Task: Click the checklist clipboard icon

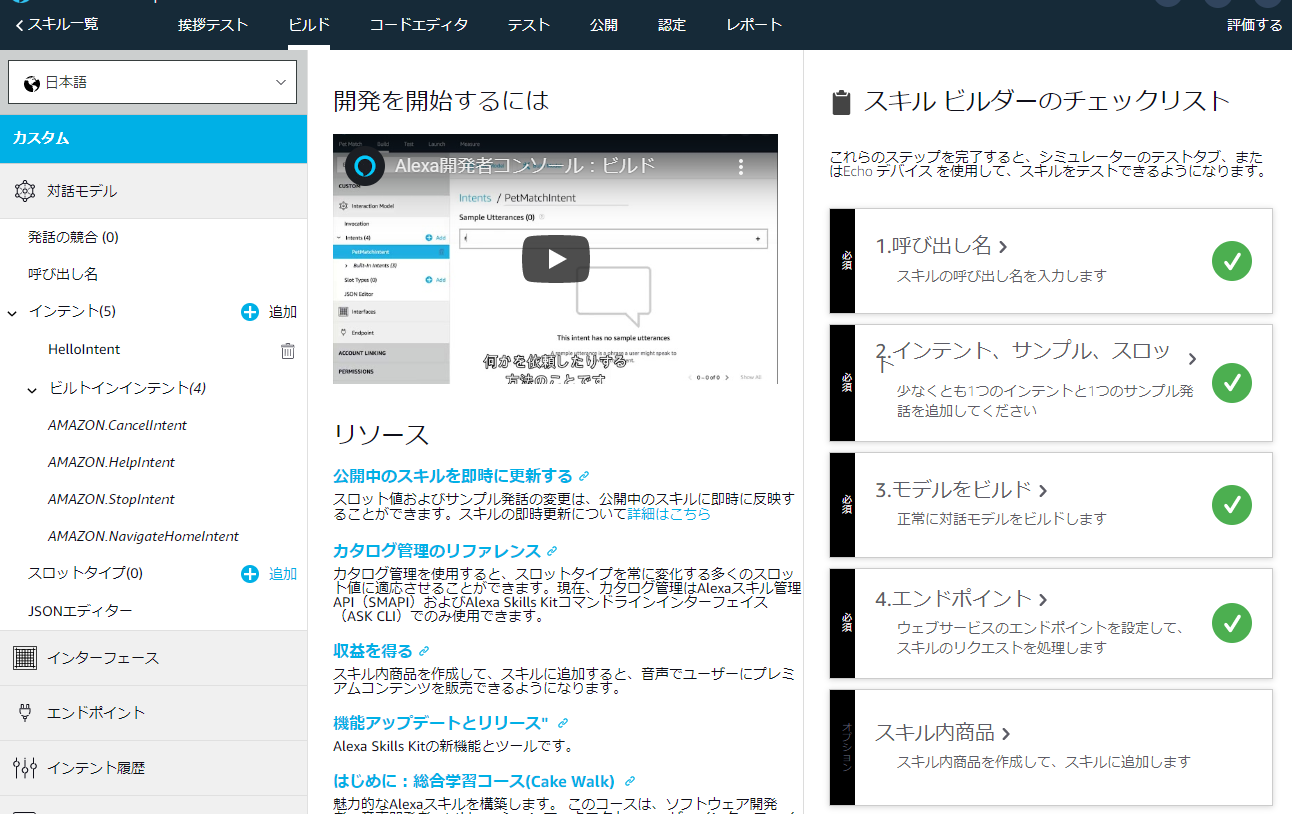Action: pyautogui.click(x=842, y=103)
